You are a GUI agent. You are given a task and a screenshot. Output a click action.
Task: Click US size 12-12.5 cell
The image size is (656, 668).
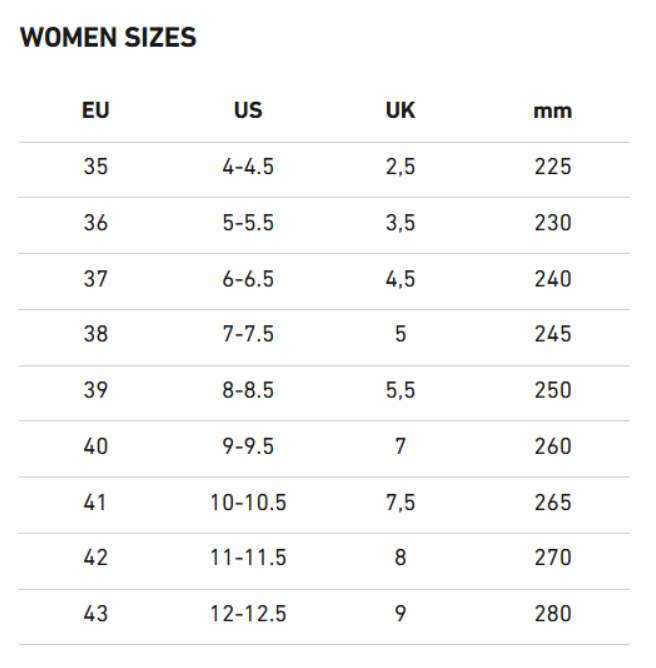point(248,613)
